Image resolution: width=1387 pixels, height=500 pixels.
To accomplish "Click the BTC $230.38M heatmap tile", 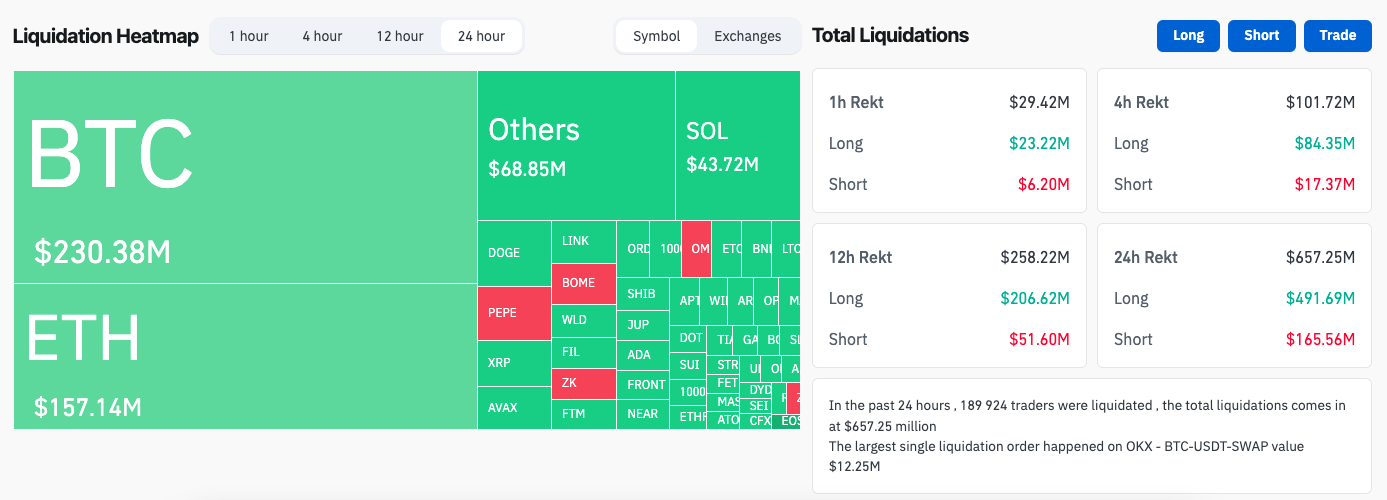I will 245,177.
